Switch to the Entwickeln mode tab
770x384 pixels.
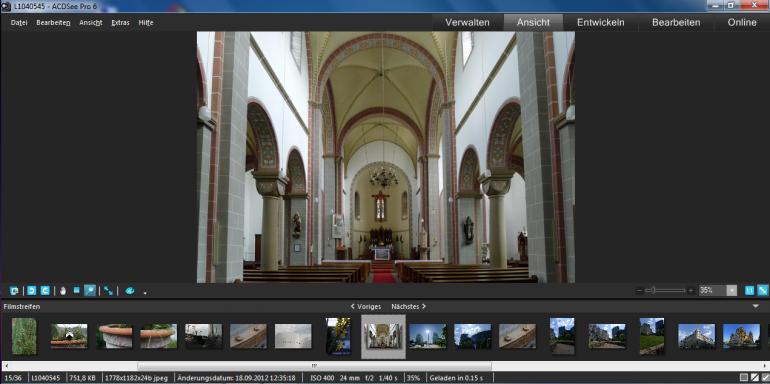[601, 23]
